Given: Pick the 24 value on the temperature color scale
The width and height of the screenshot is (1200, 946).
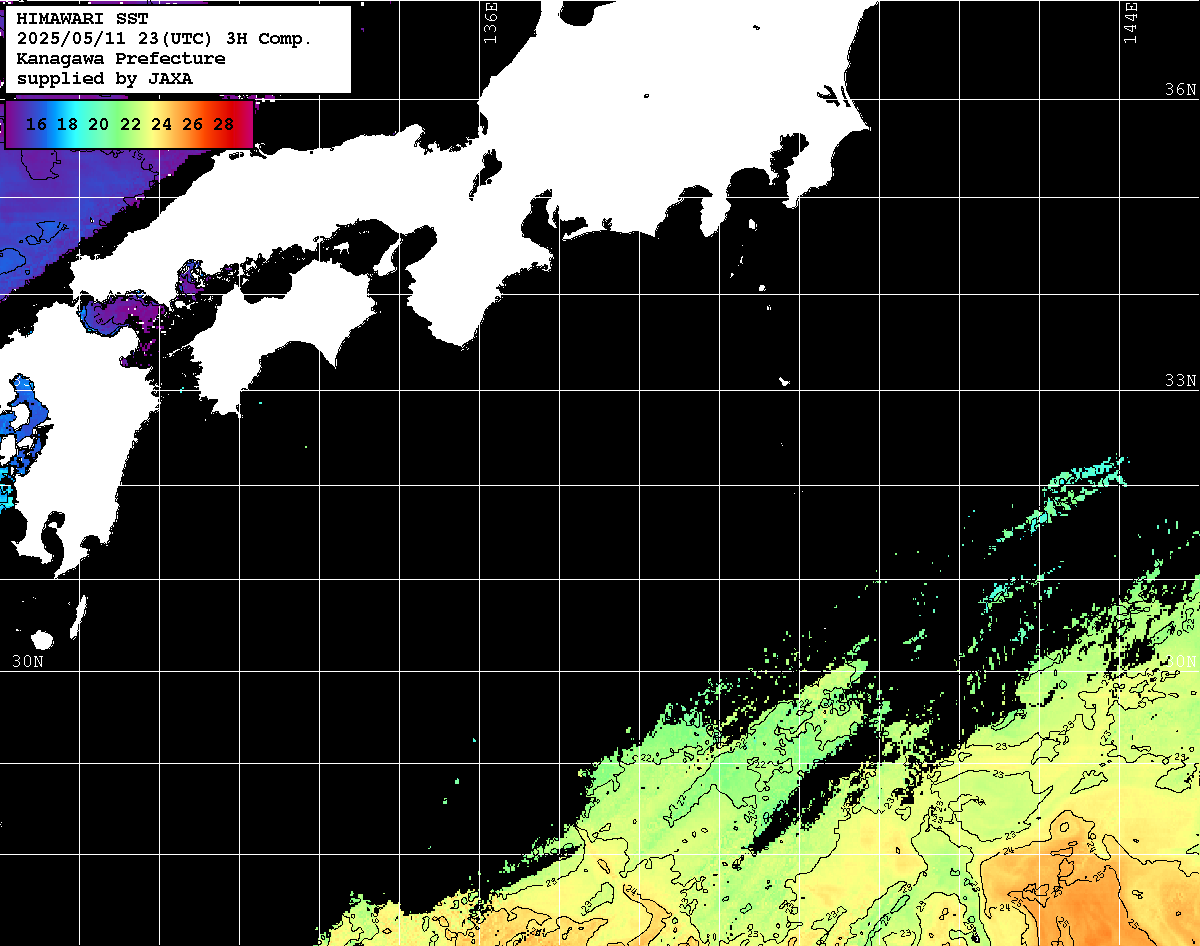Looking at the screenshot, I should (x=161, y=125).
